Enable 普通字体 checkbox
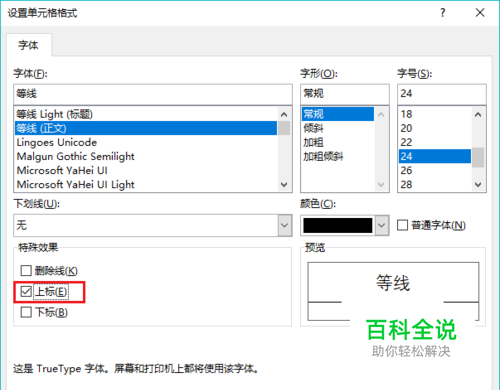This screenshot has height=390, width=500. [x=402, y=225]
